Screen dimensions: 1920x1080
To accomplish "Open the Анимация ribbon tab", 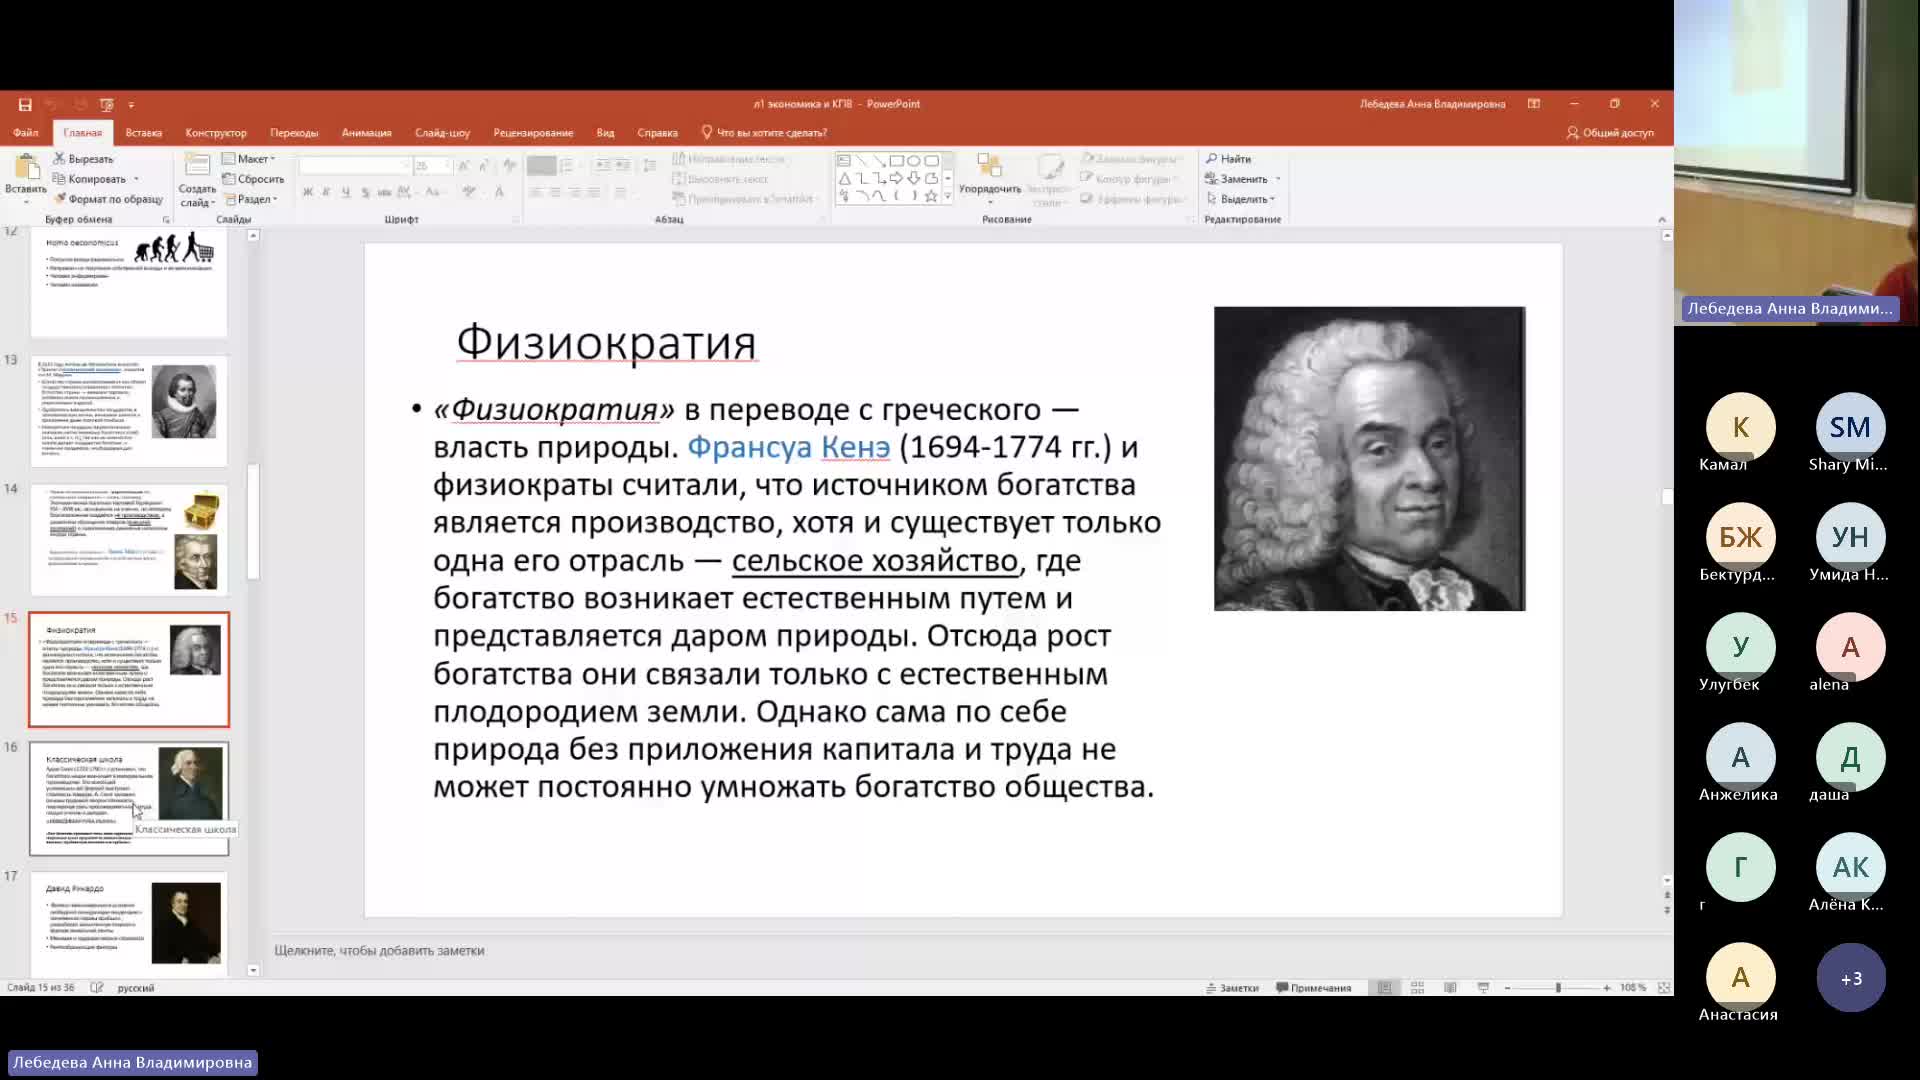I will click(367, 132).
